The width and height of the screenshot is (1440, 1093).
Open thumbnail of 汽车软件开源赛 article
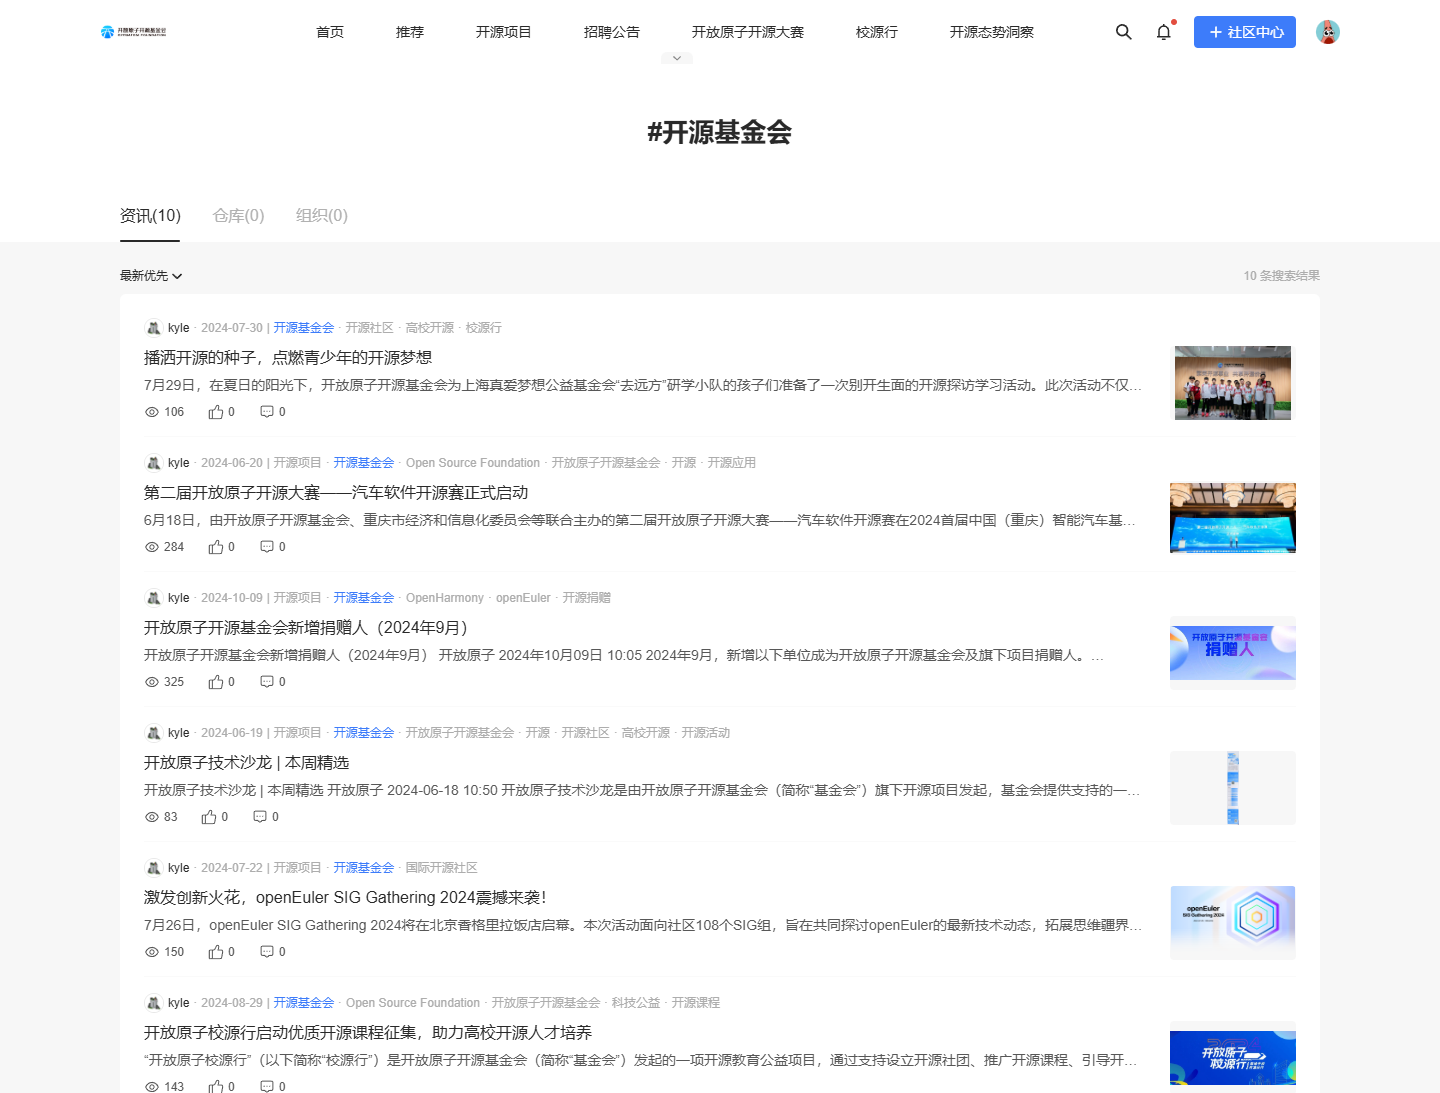point(1233,518)
